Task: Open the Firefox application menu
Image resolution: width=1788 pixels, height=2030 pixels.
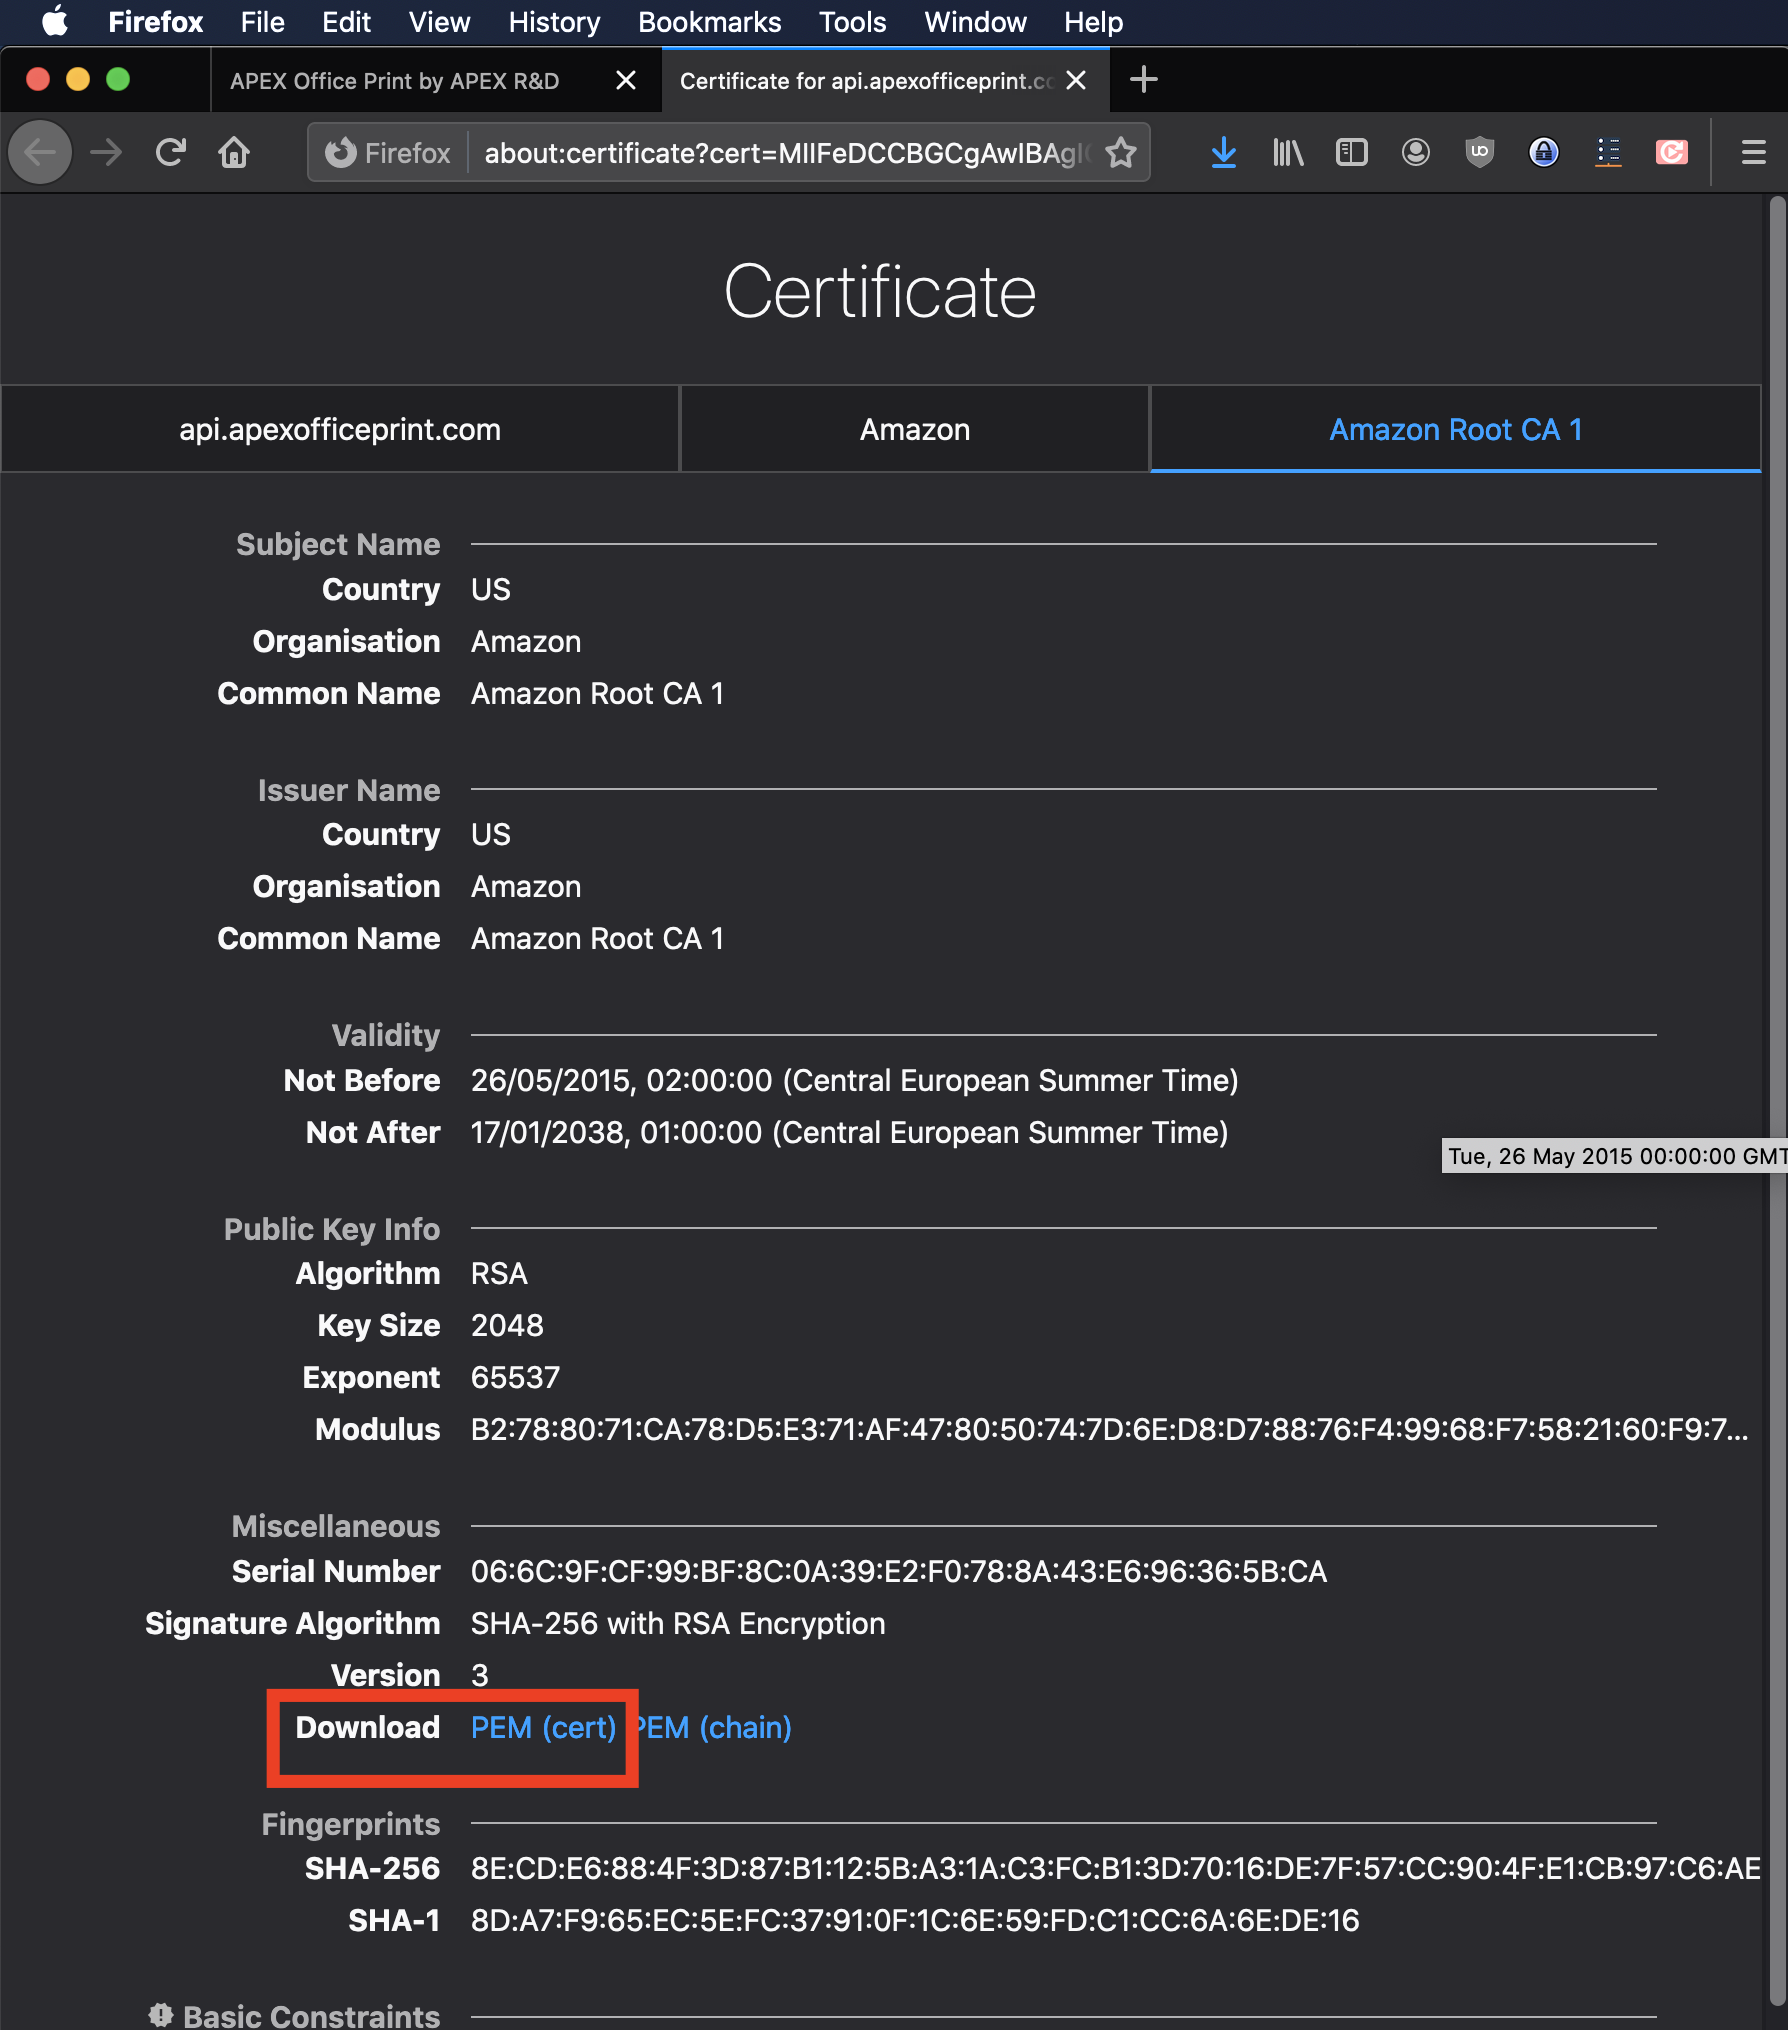Action: tap(155, 22)
